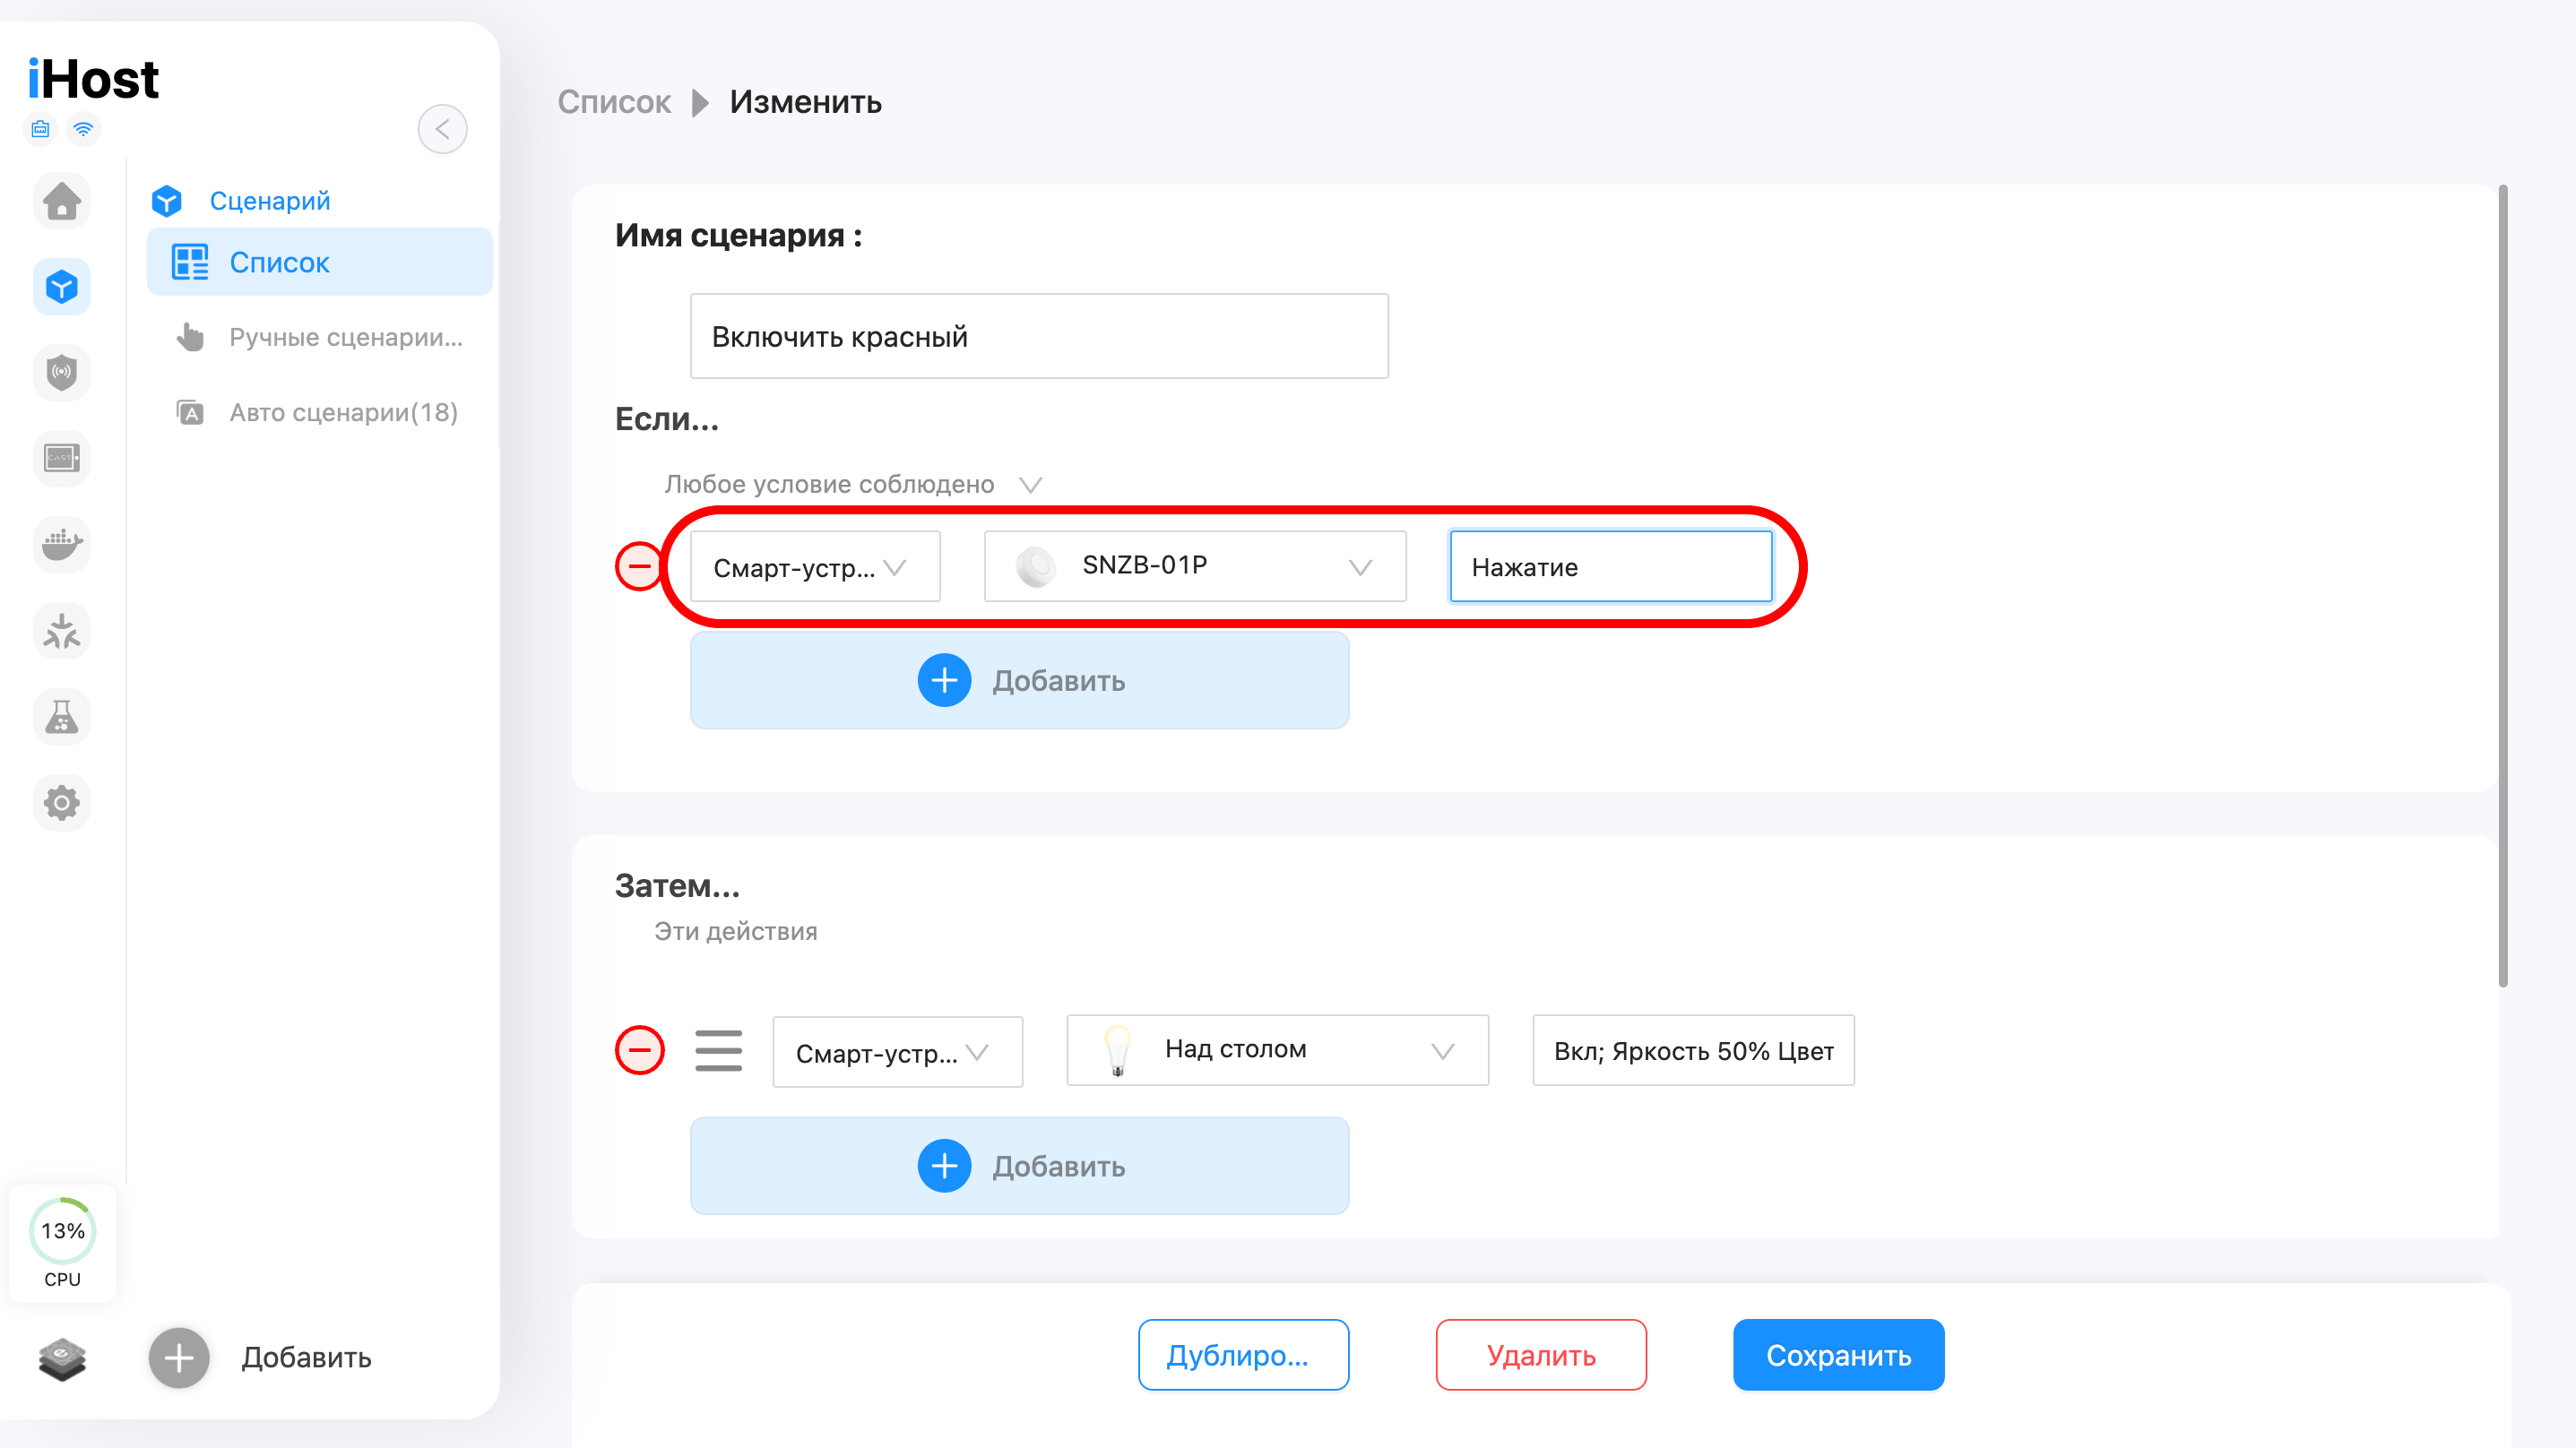Remove the Над столом action with the minus icon
This screenshot has width=2576, height=1448.
(x=639, y=1051)
